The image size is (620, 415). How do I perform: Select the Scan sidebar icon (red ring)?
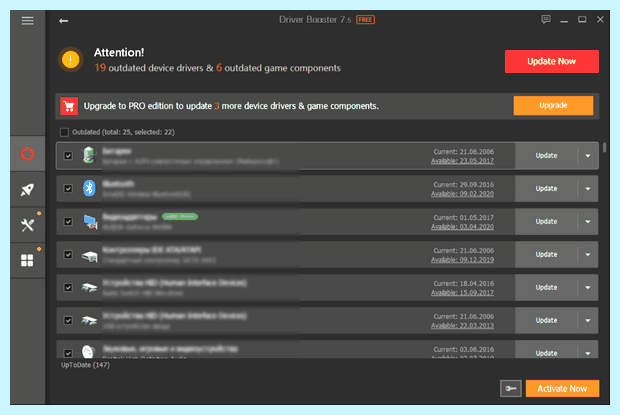(27, 154)
